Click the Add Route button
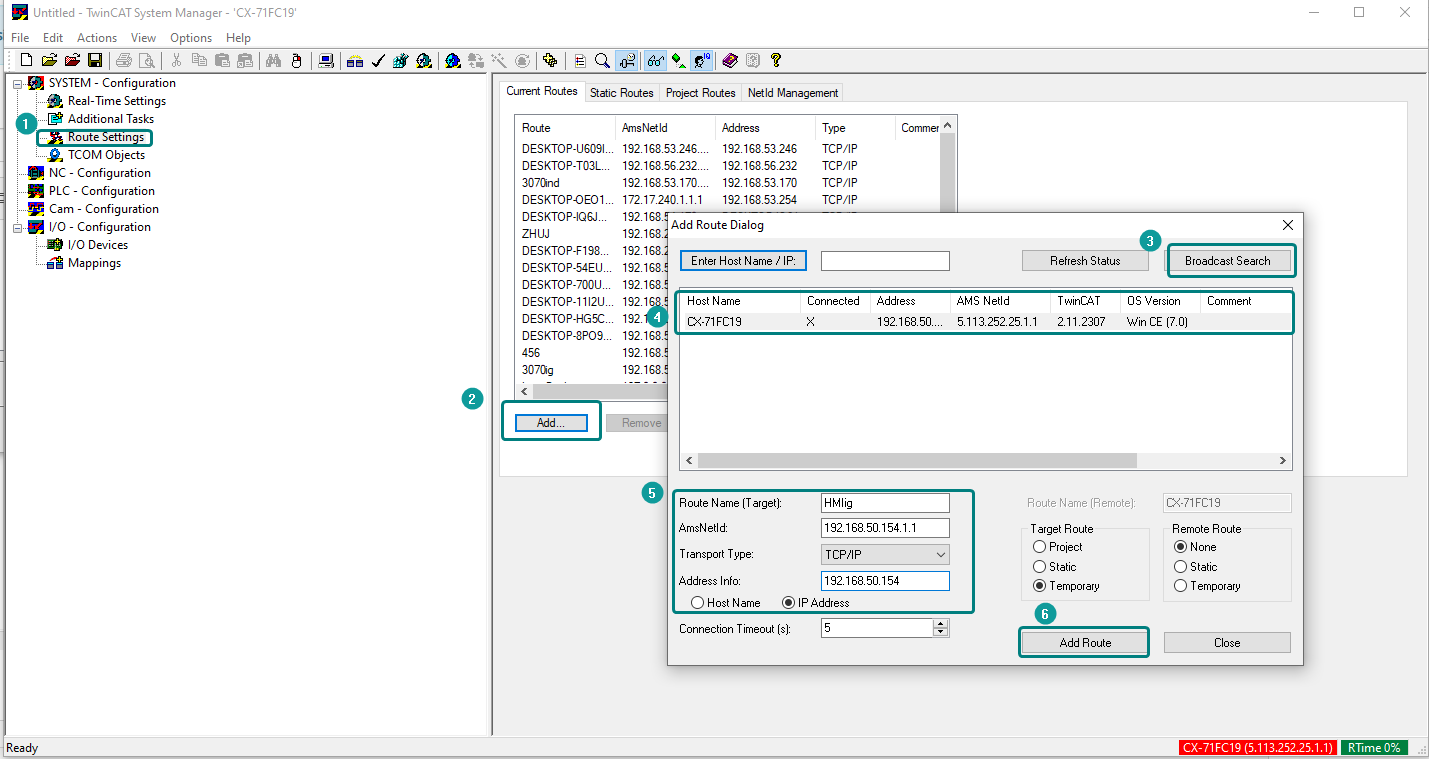This screenshot has height=759, width=1429. click(1084, 642)
